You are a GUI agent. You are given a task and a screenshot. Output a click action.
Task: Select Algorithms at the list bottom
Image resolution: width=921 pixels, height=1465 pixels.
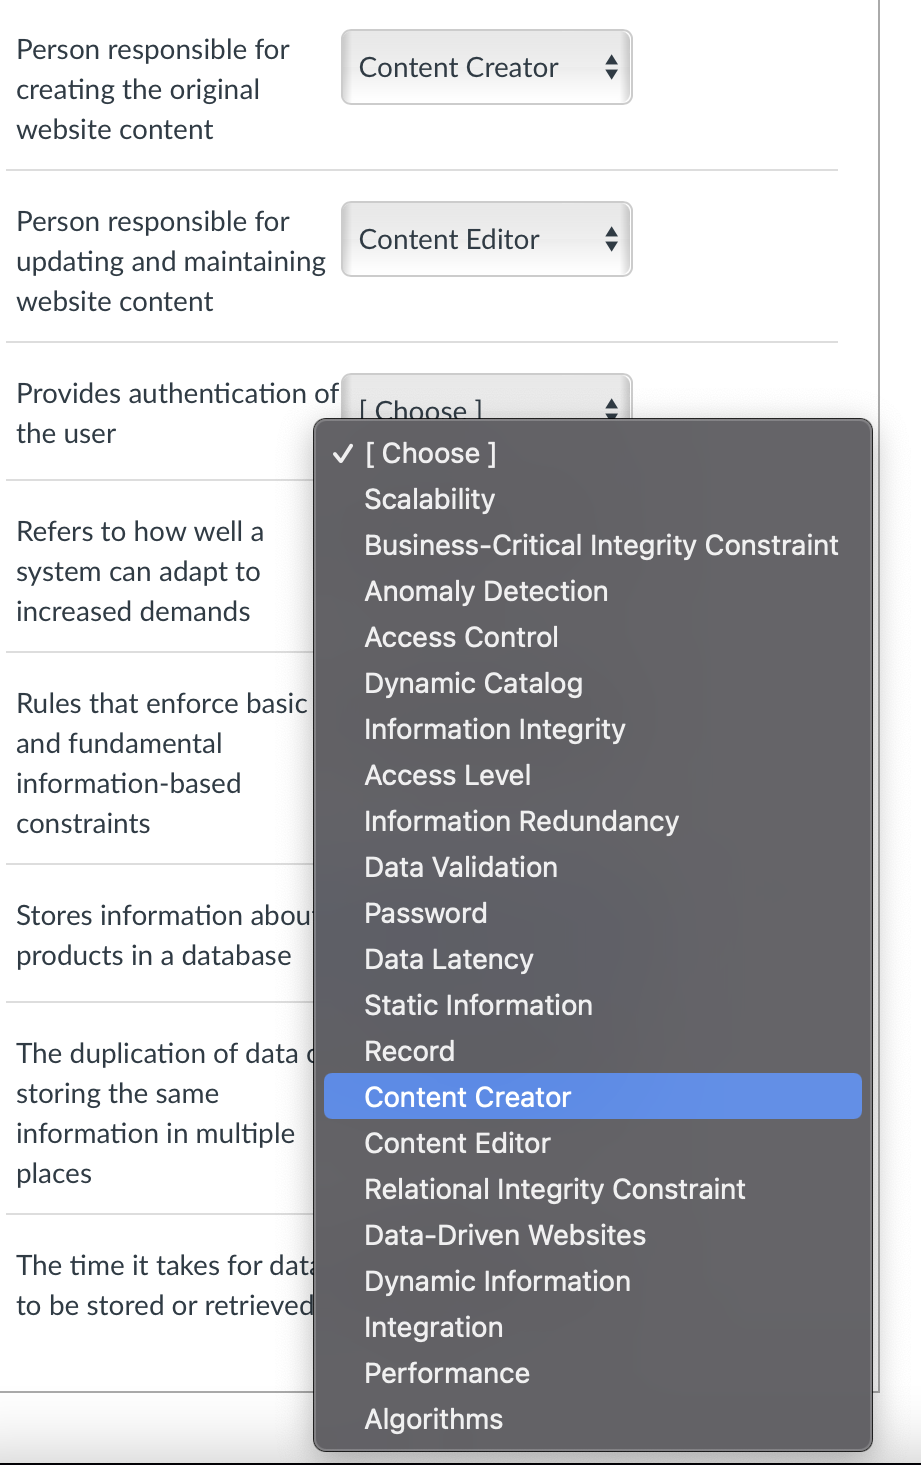[433, 1419]
